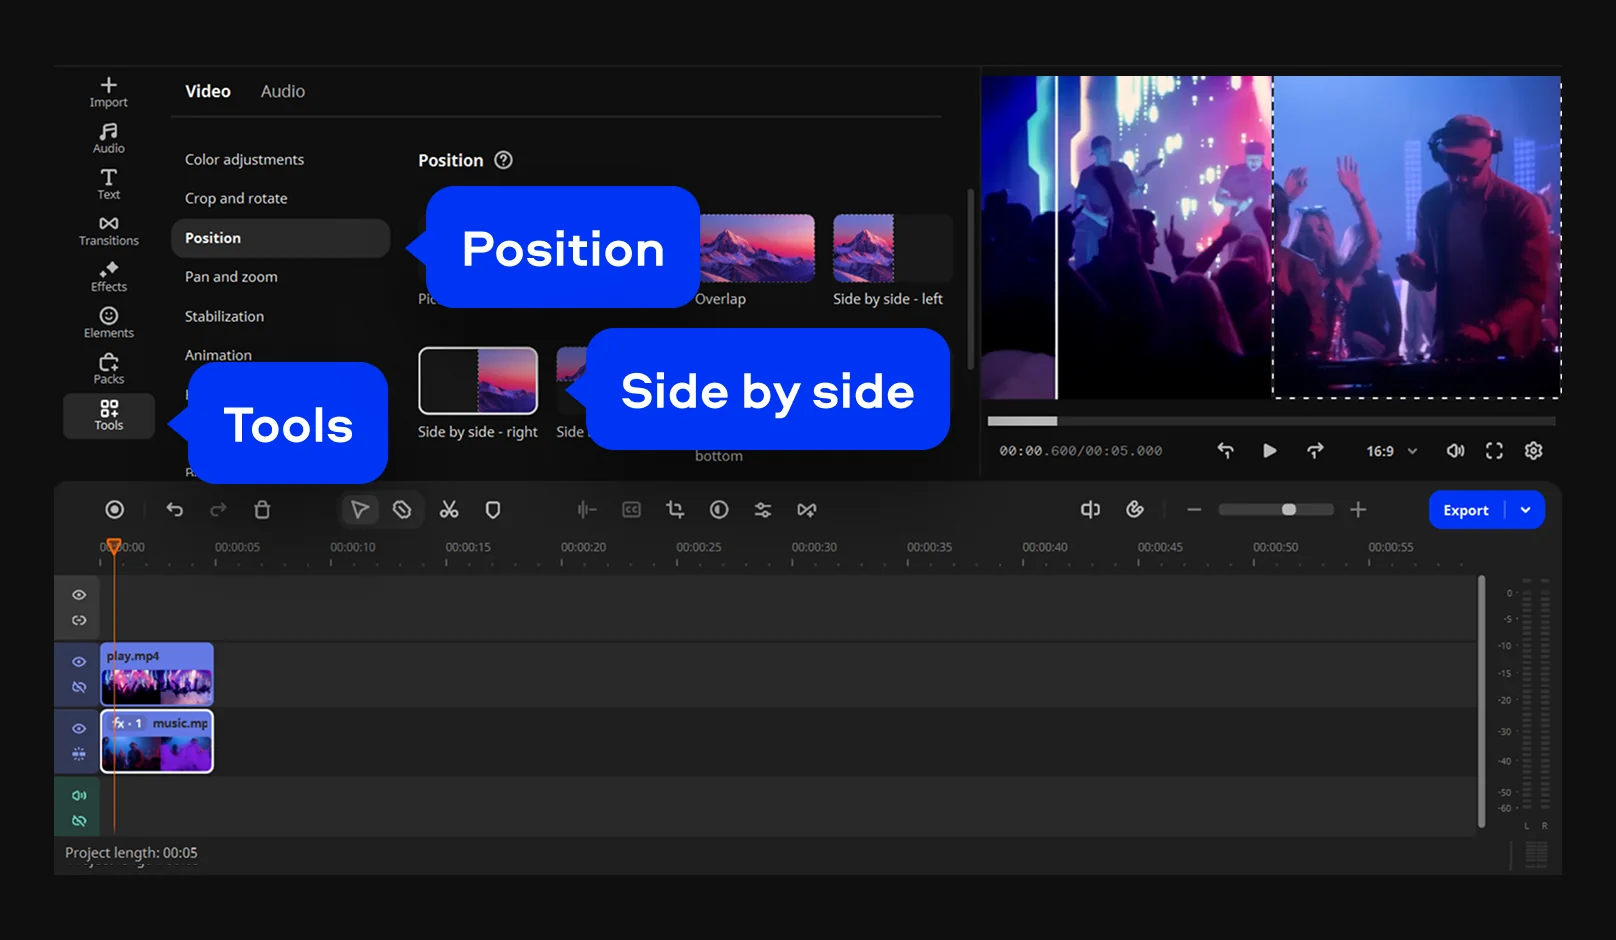Choose the Side by side - right thumbnail
This screenshot has width=1616, height=940.
pyautogui.click(x=478, y=381)
